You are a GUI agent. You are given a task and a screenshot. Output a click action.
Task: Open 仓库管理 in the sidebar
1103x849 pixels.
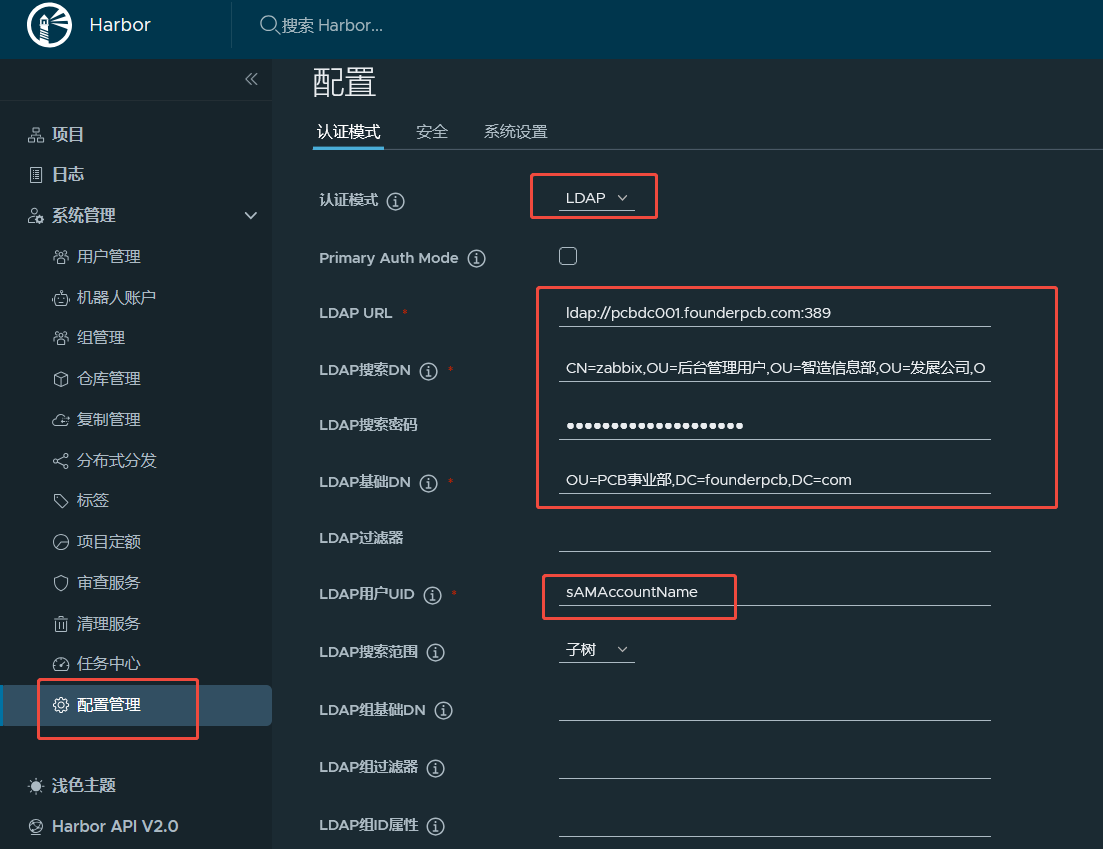click(108, 379)
